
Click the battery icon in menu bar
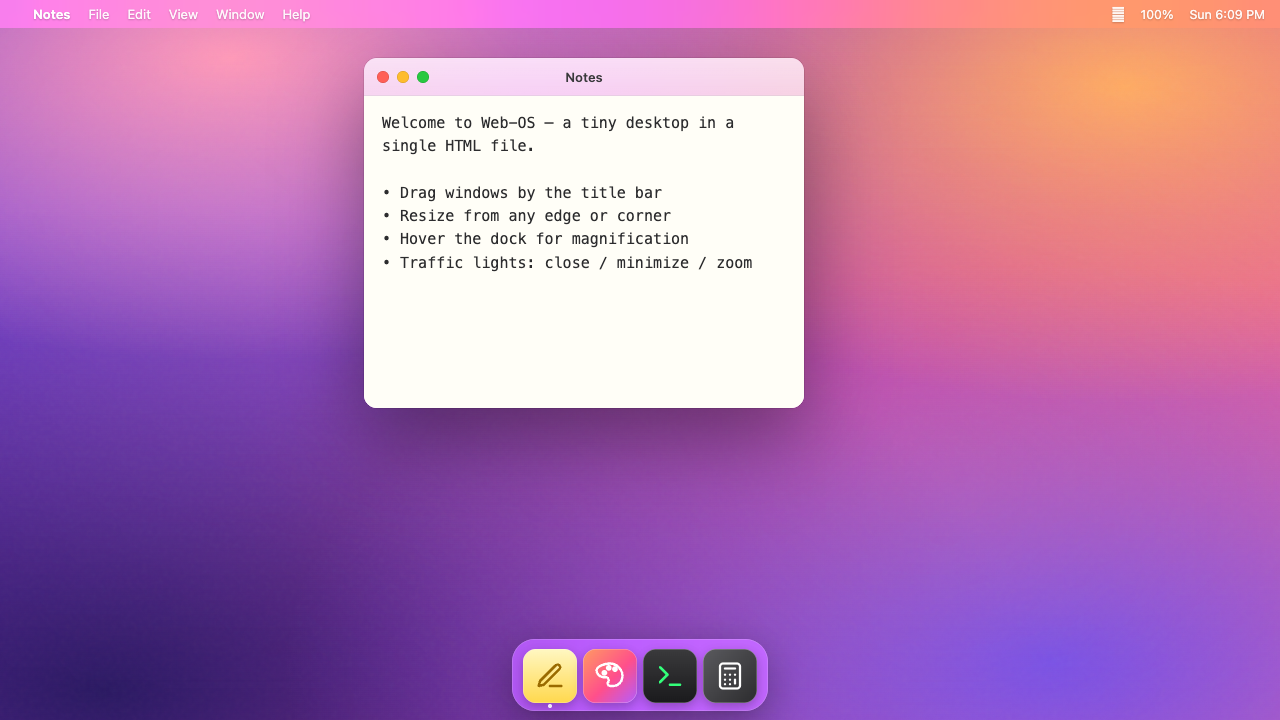coord(1118,14)
